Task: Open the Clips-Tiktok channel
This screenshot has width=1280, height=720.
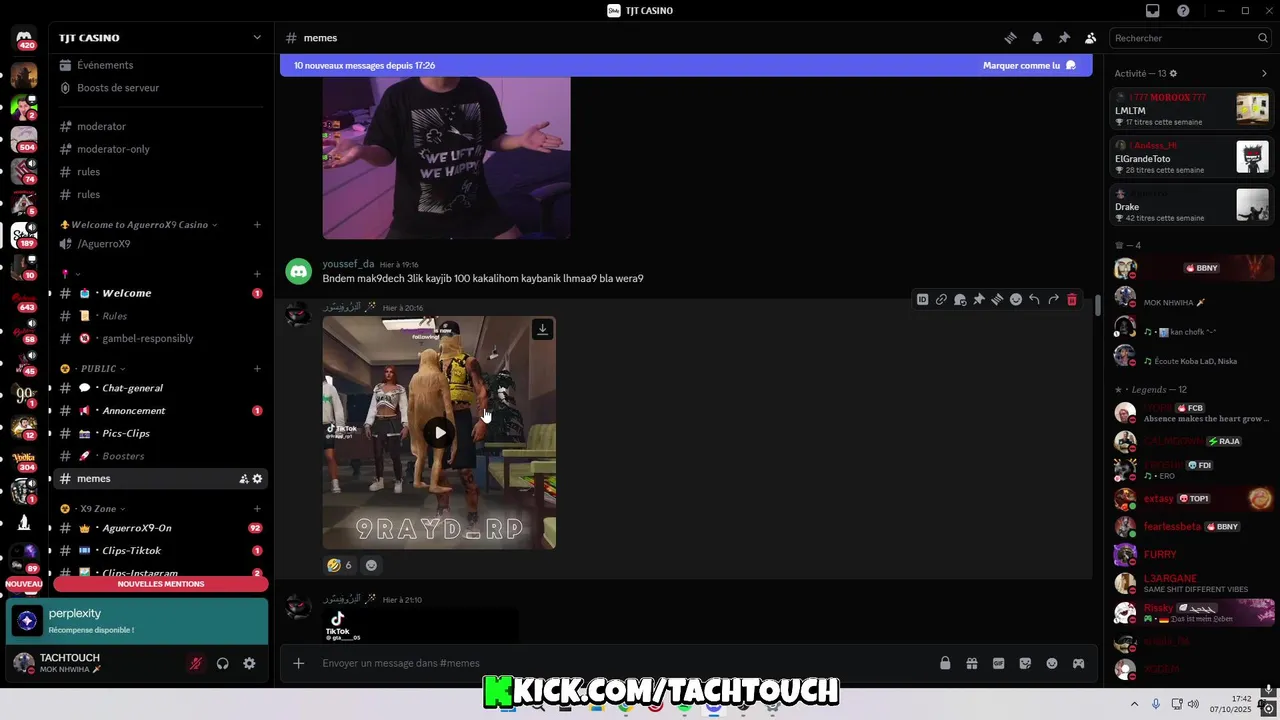Action: [x=160, y=551]
